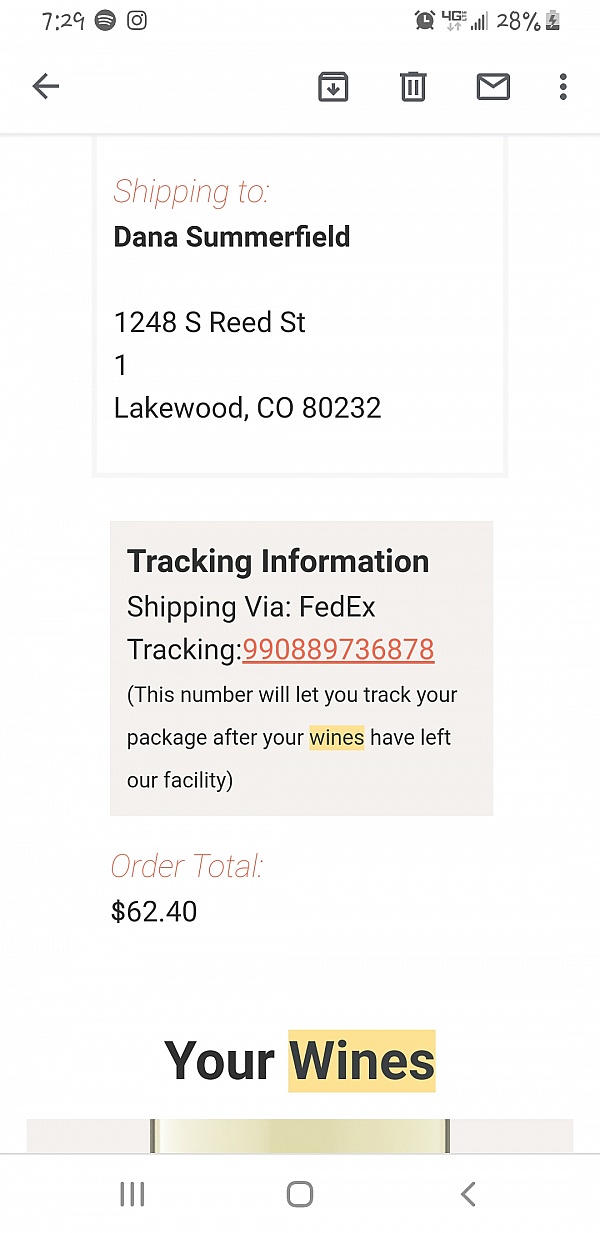
Task: Tap the wine bottle image thumbnail
Action: click(x=300, y=1136)
